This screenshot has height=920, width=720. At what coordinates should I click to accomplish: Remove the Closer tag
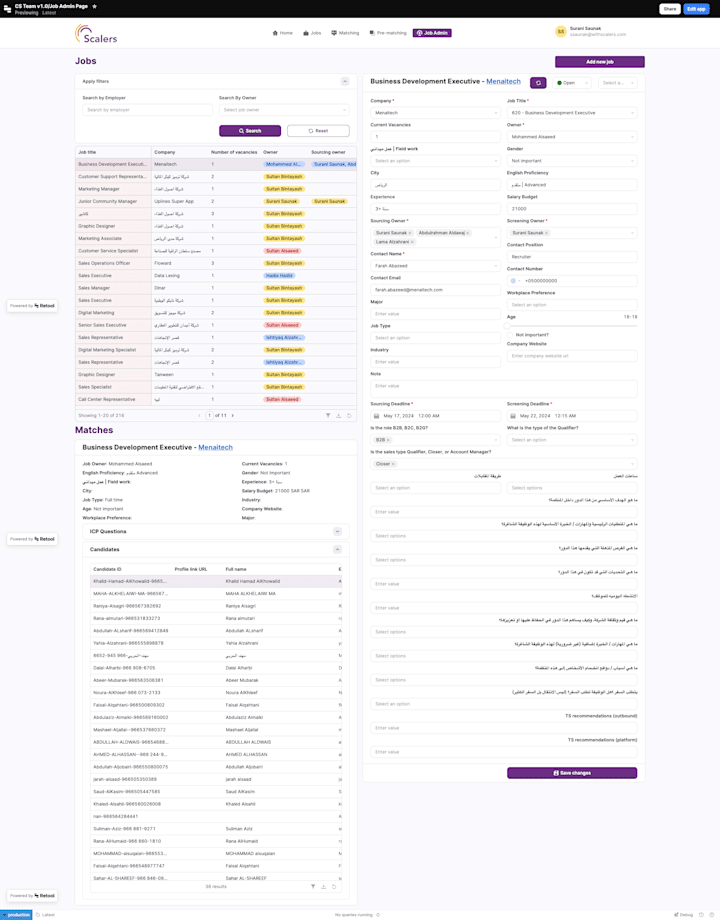(393, 464)
